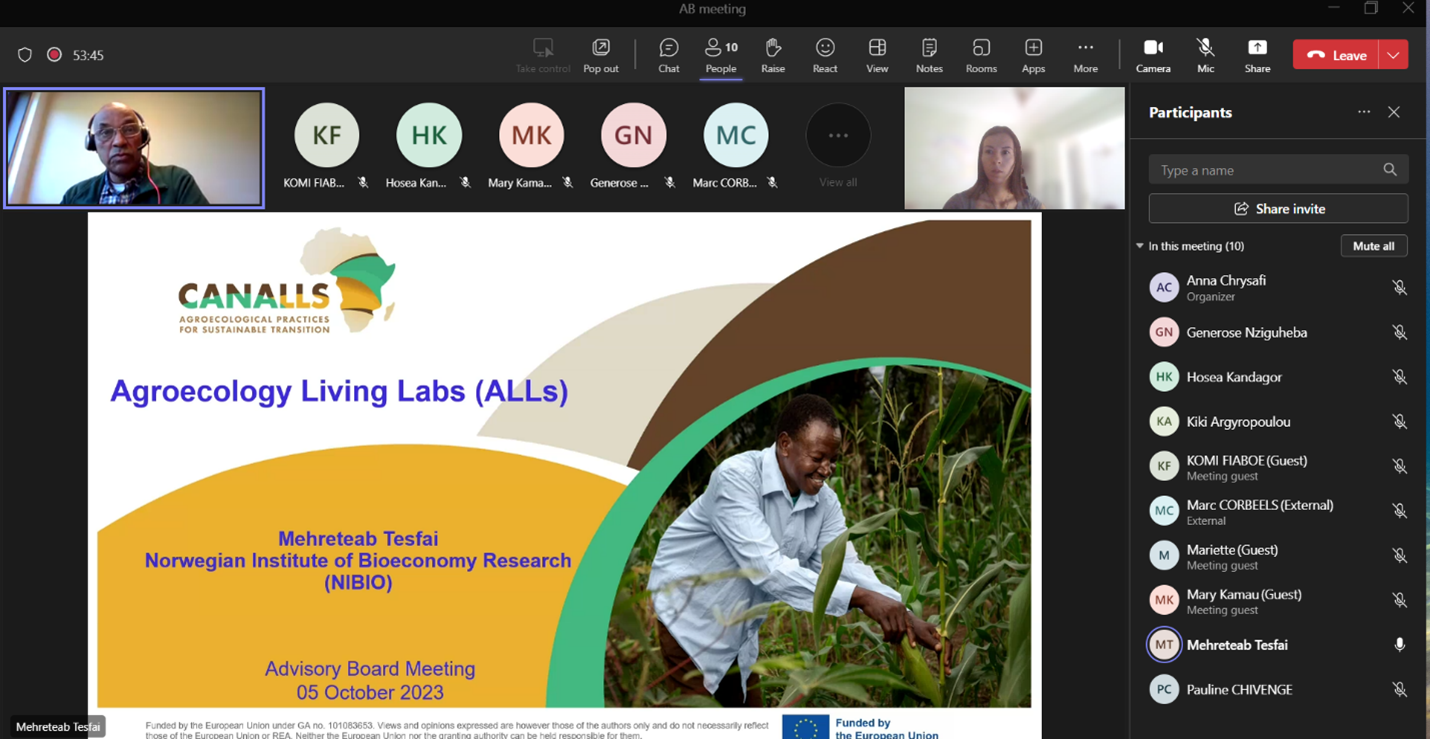Open the Chat panel
Viewport: 1430px width, 739px height.
[x=669, y=55]
